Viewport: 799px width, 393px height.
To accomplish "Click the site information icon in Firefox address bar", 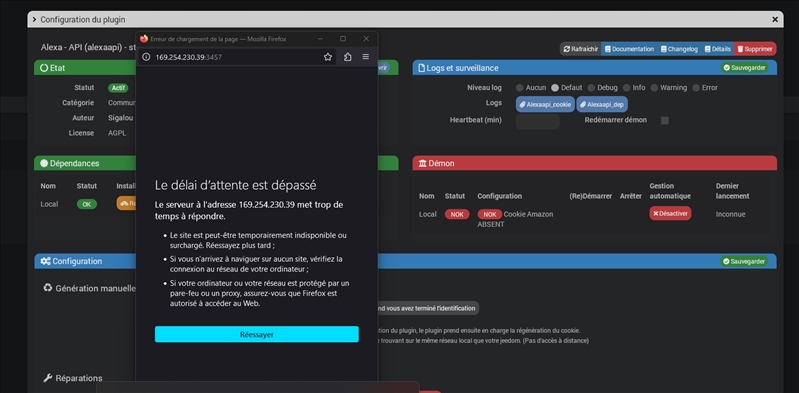I will point(146,57).
